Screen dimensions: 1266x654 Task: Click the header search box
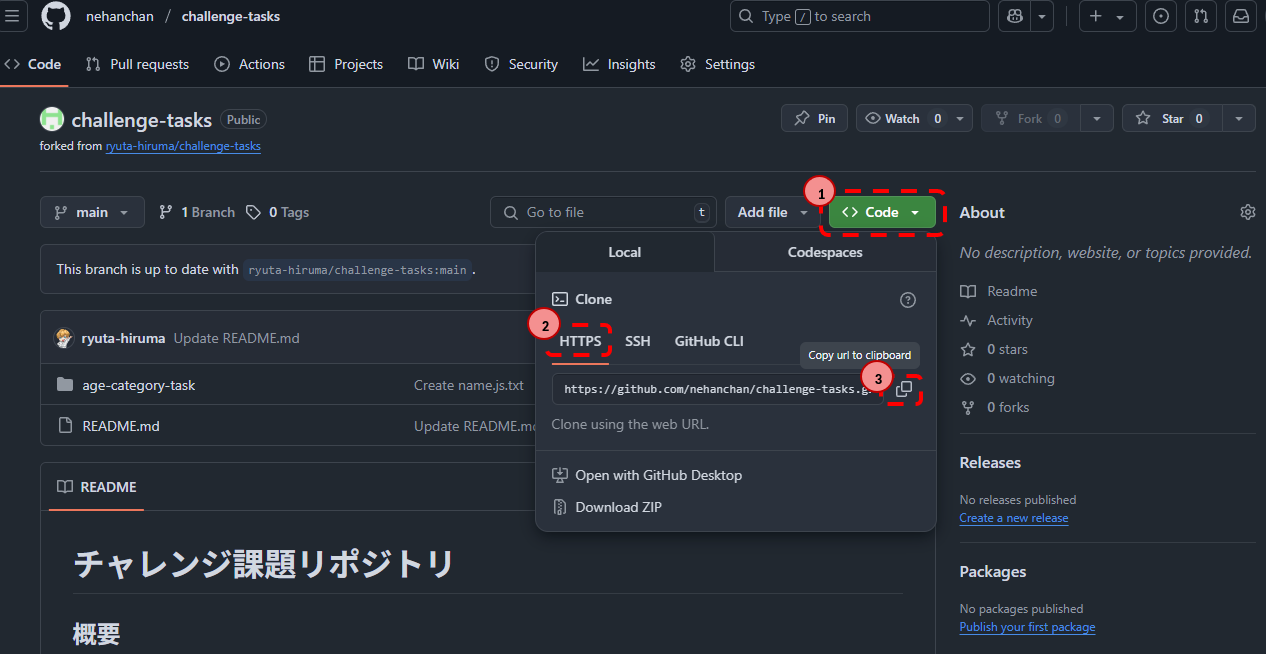(860, 16)
